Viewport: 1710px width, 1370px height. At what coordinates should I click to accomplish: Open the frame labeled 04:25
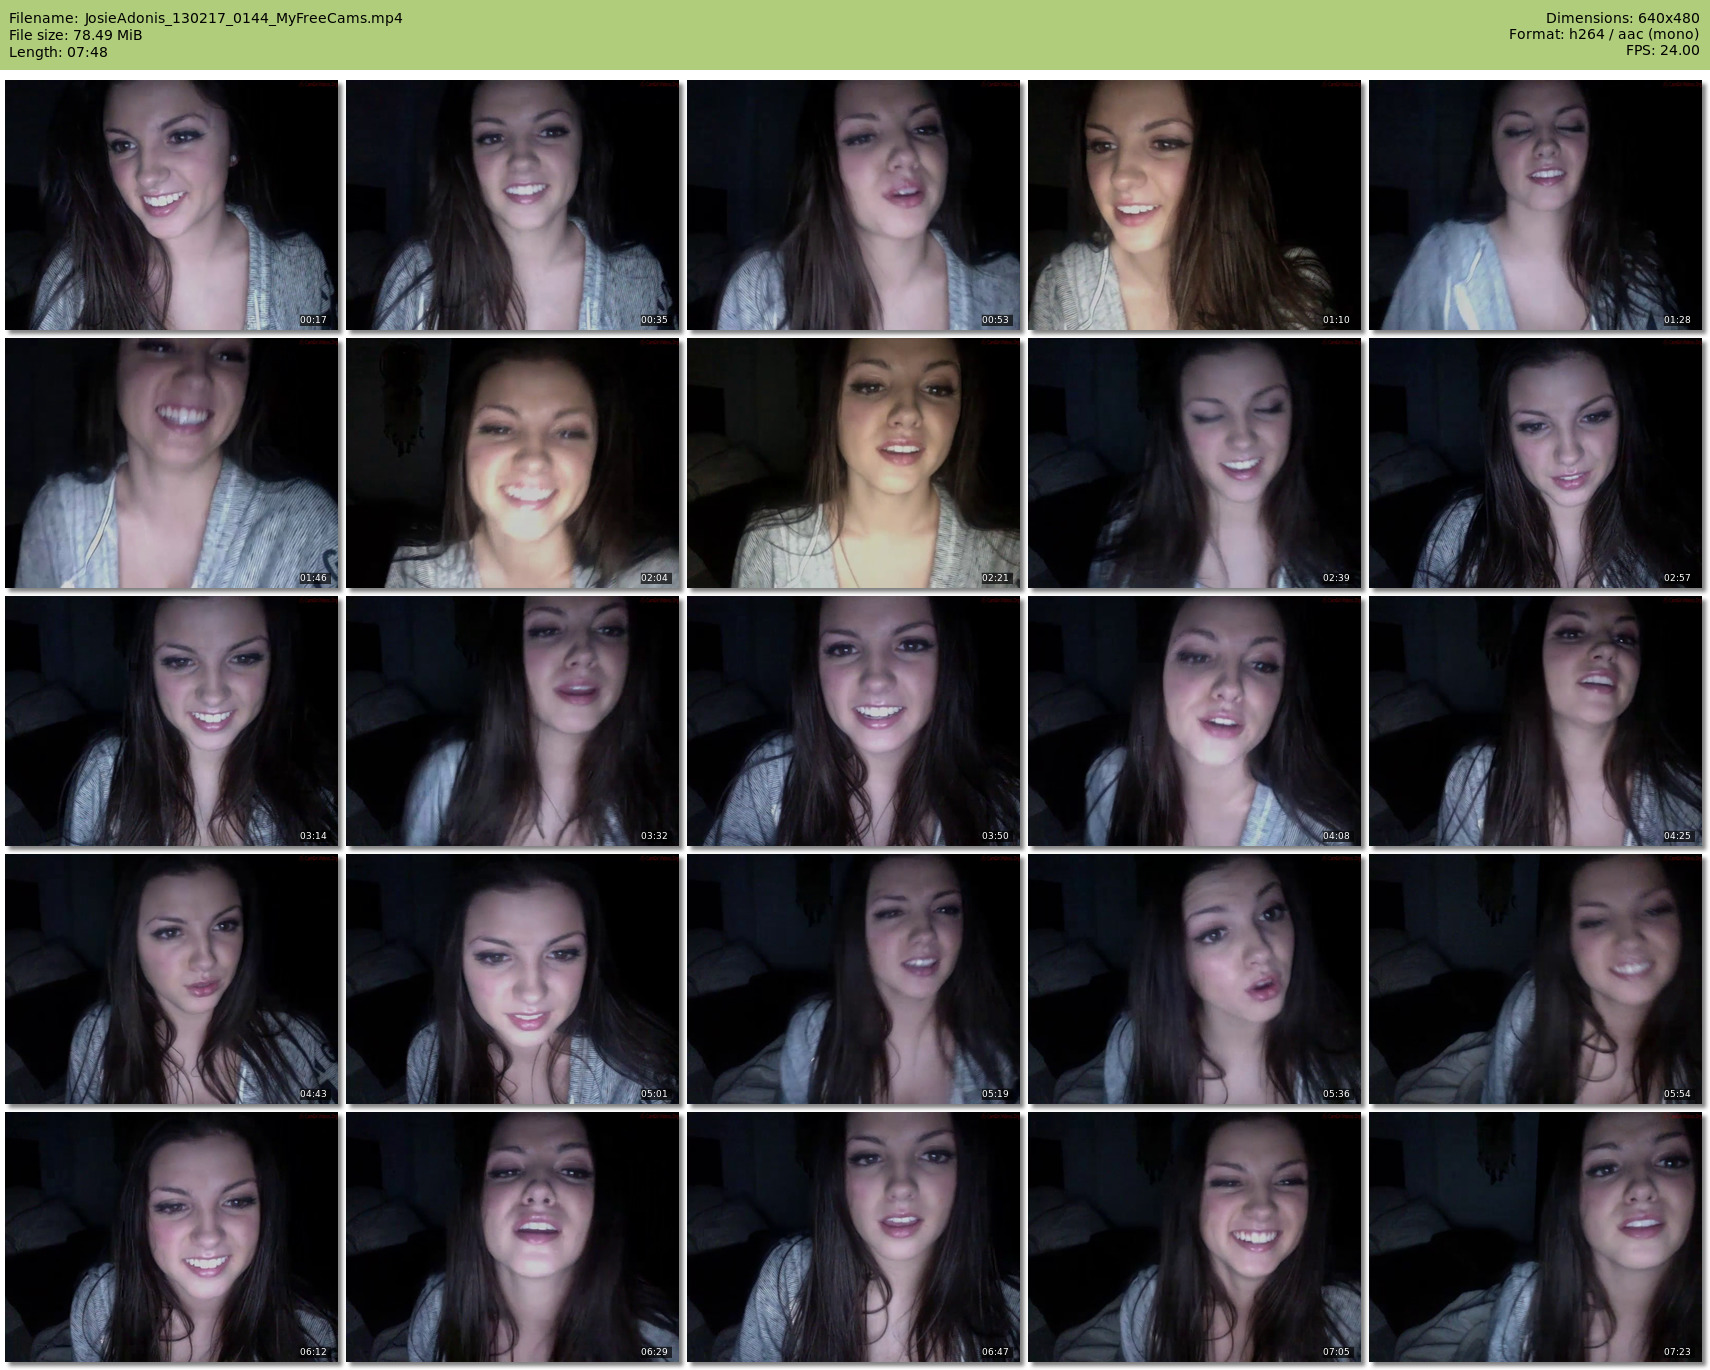point(1535,721)
